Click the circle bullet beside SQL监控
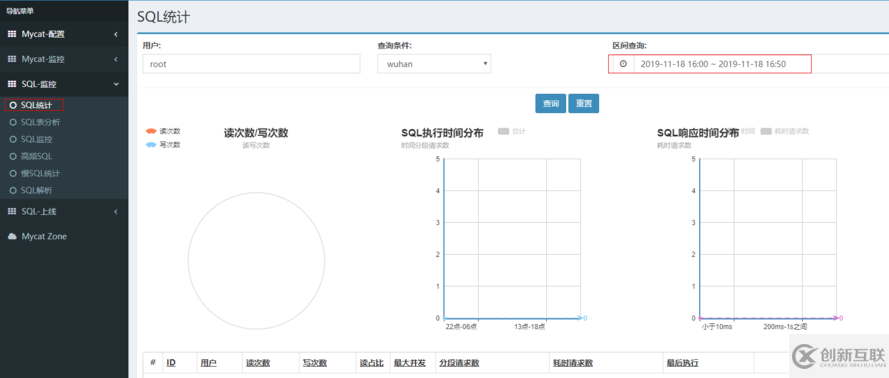Viewport: 889px width, 378px height. click(13, 139)
